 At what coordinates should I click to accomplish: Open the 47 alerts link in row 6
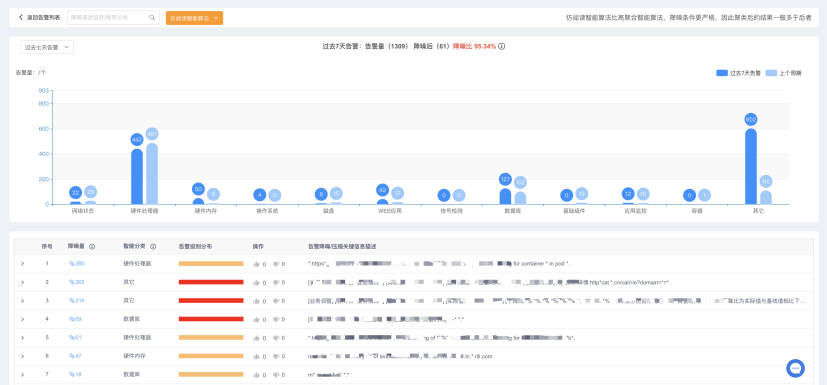(x=75, y=356)
